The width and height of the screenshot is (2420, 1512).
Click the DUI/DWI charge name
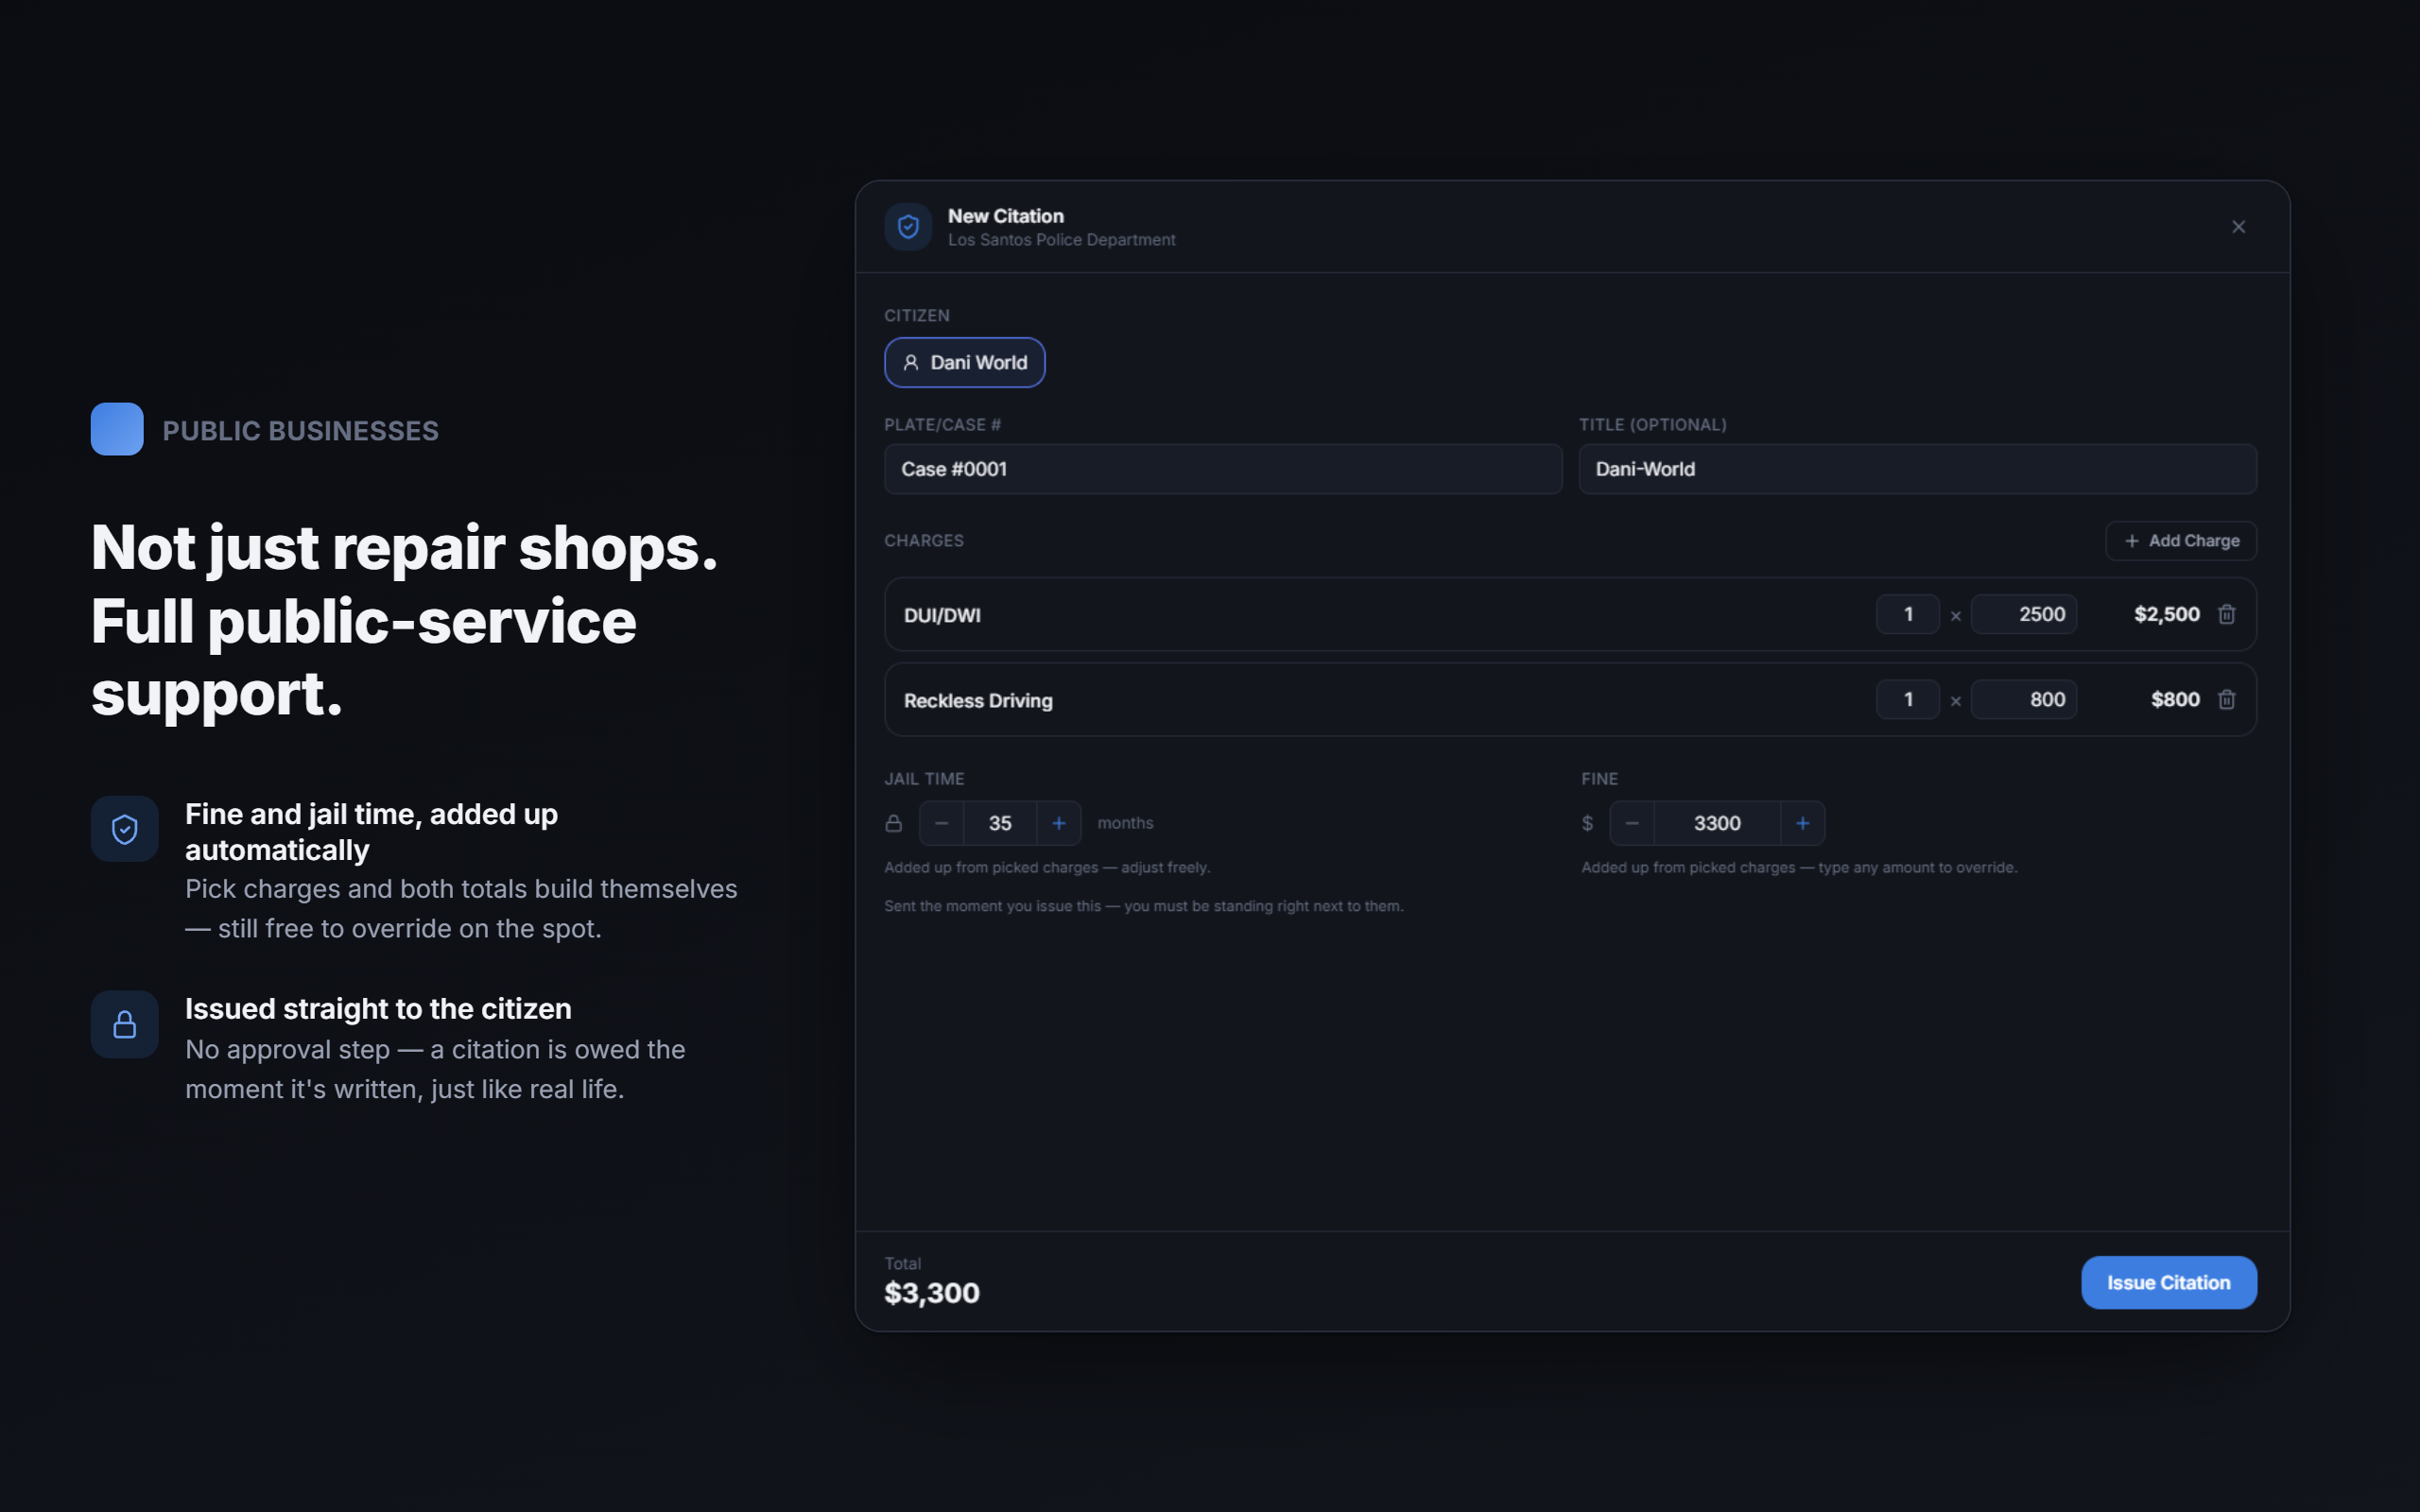942,615
